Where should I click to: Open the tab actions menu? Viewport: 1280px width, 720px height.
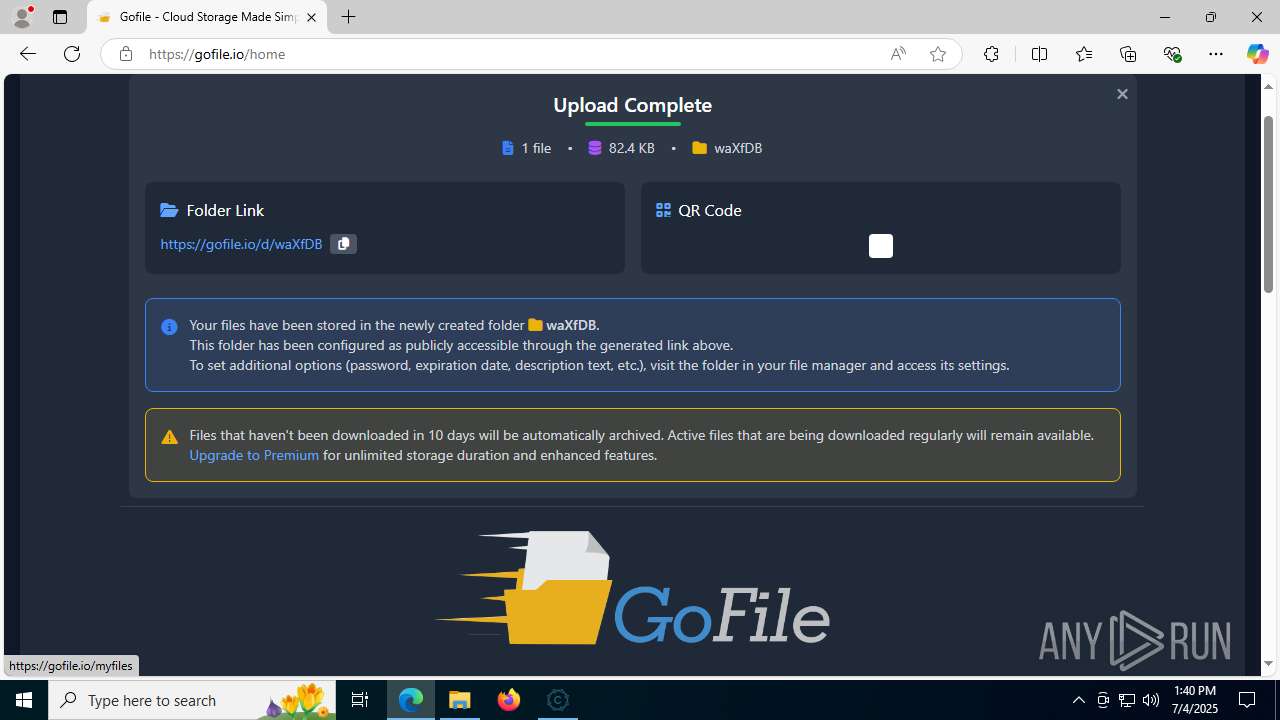tap(60, 17)
